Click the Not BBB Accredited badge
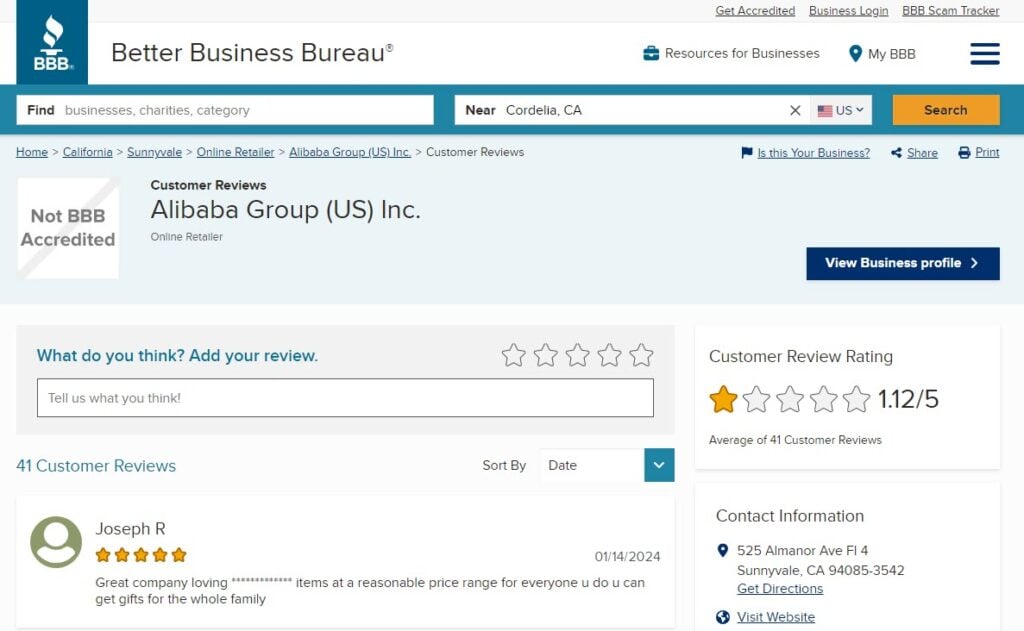The height and width of the screenshot is (631, 1024). (68, 228)
